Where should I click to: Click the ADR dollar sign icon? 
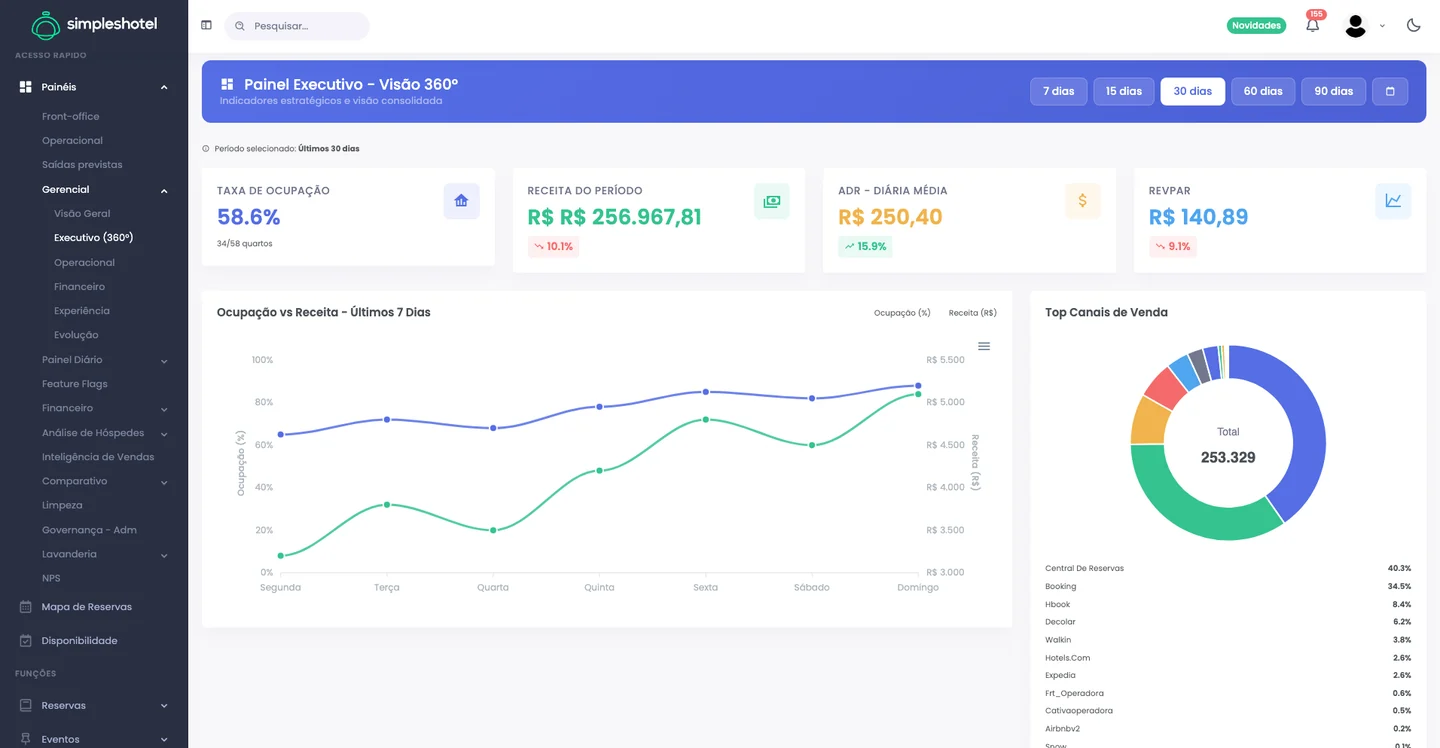pos(1082,201)
